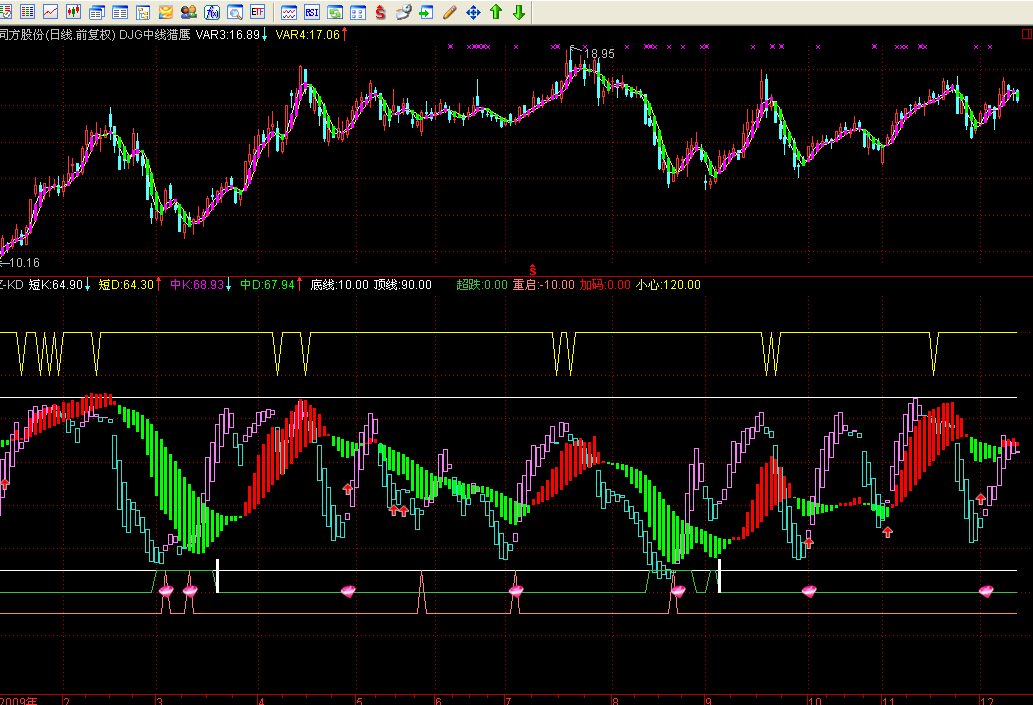Screen dimensions: 1033x705
Task: Click the green refresh toolbar icon
Action: [x=334, y=12]
